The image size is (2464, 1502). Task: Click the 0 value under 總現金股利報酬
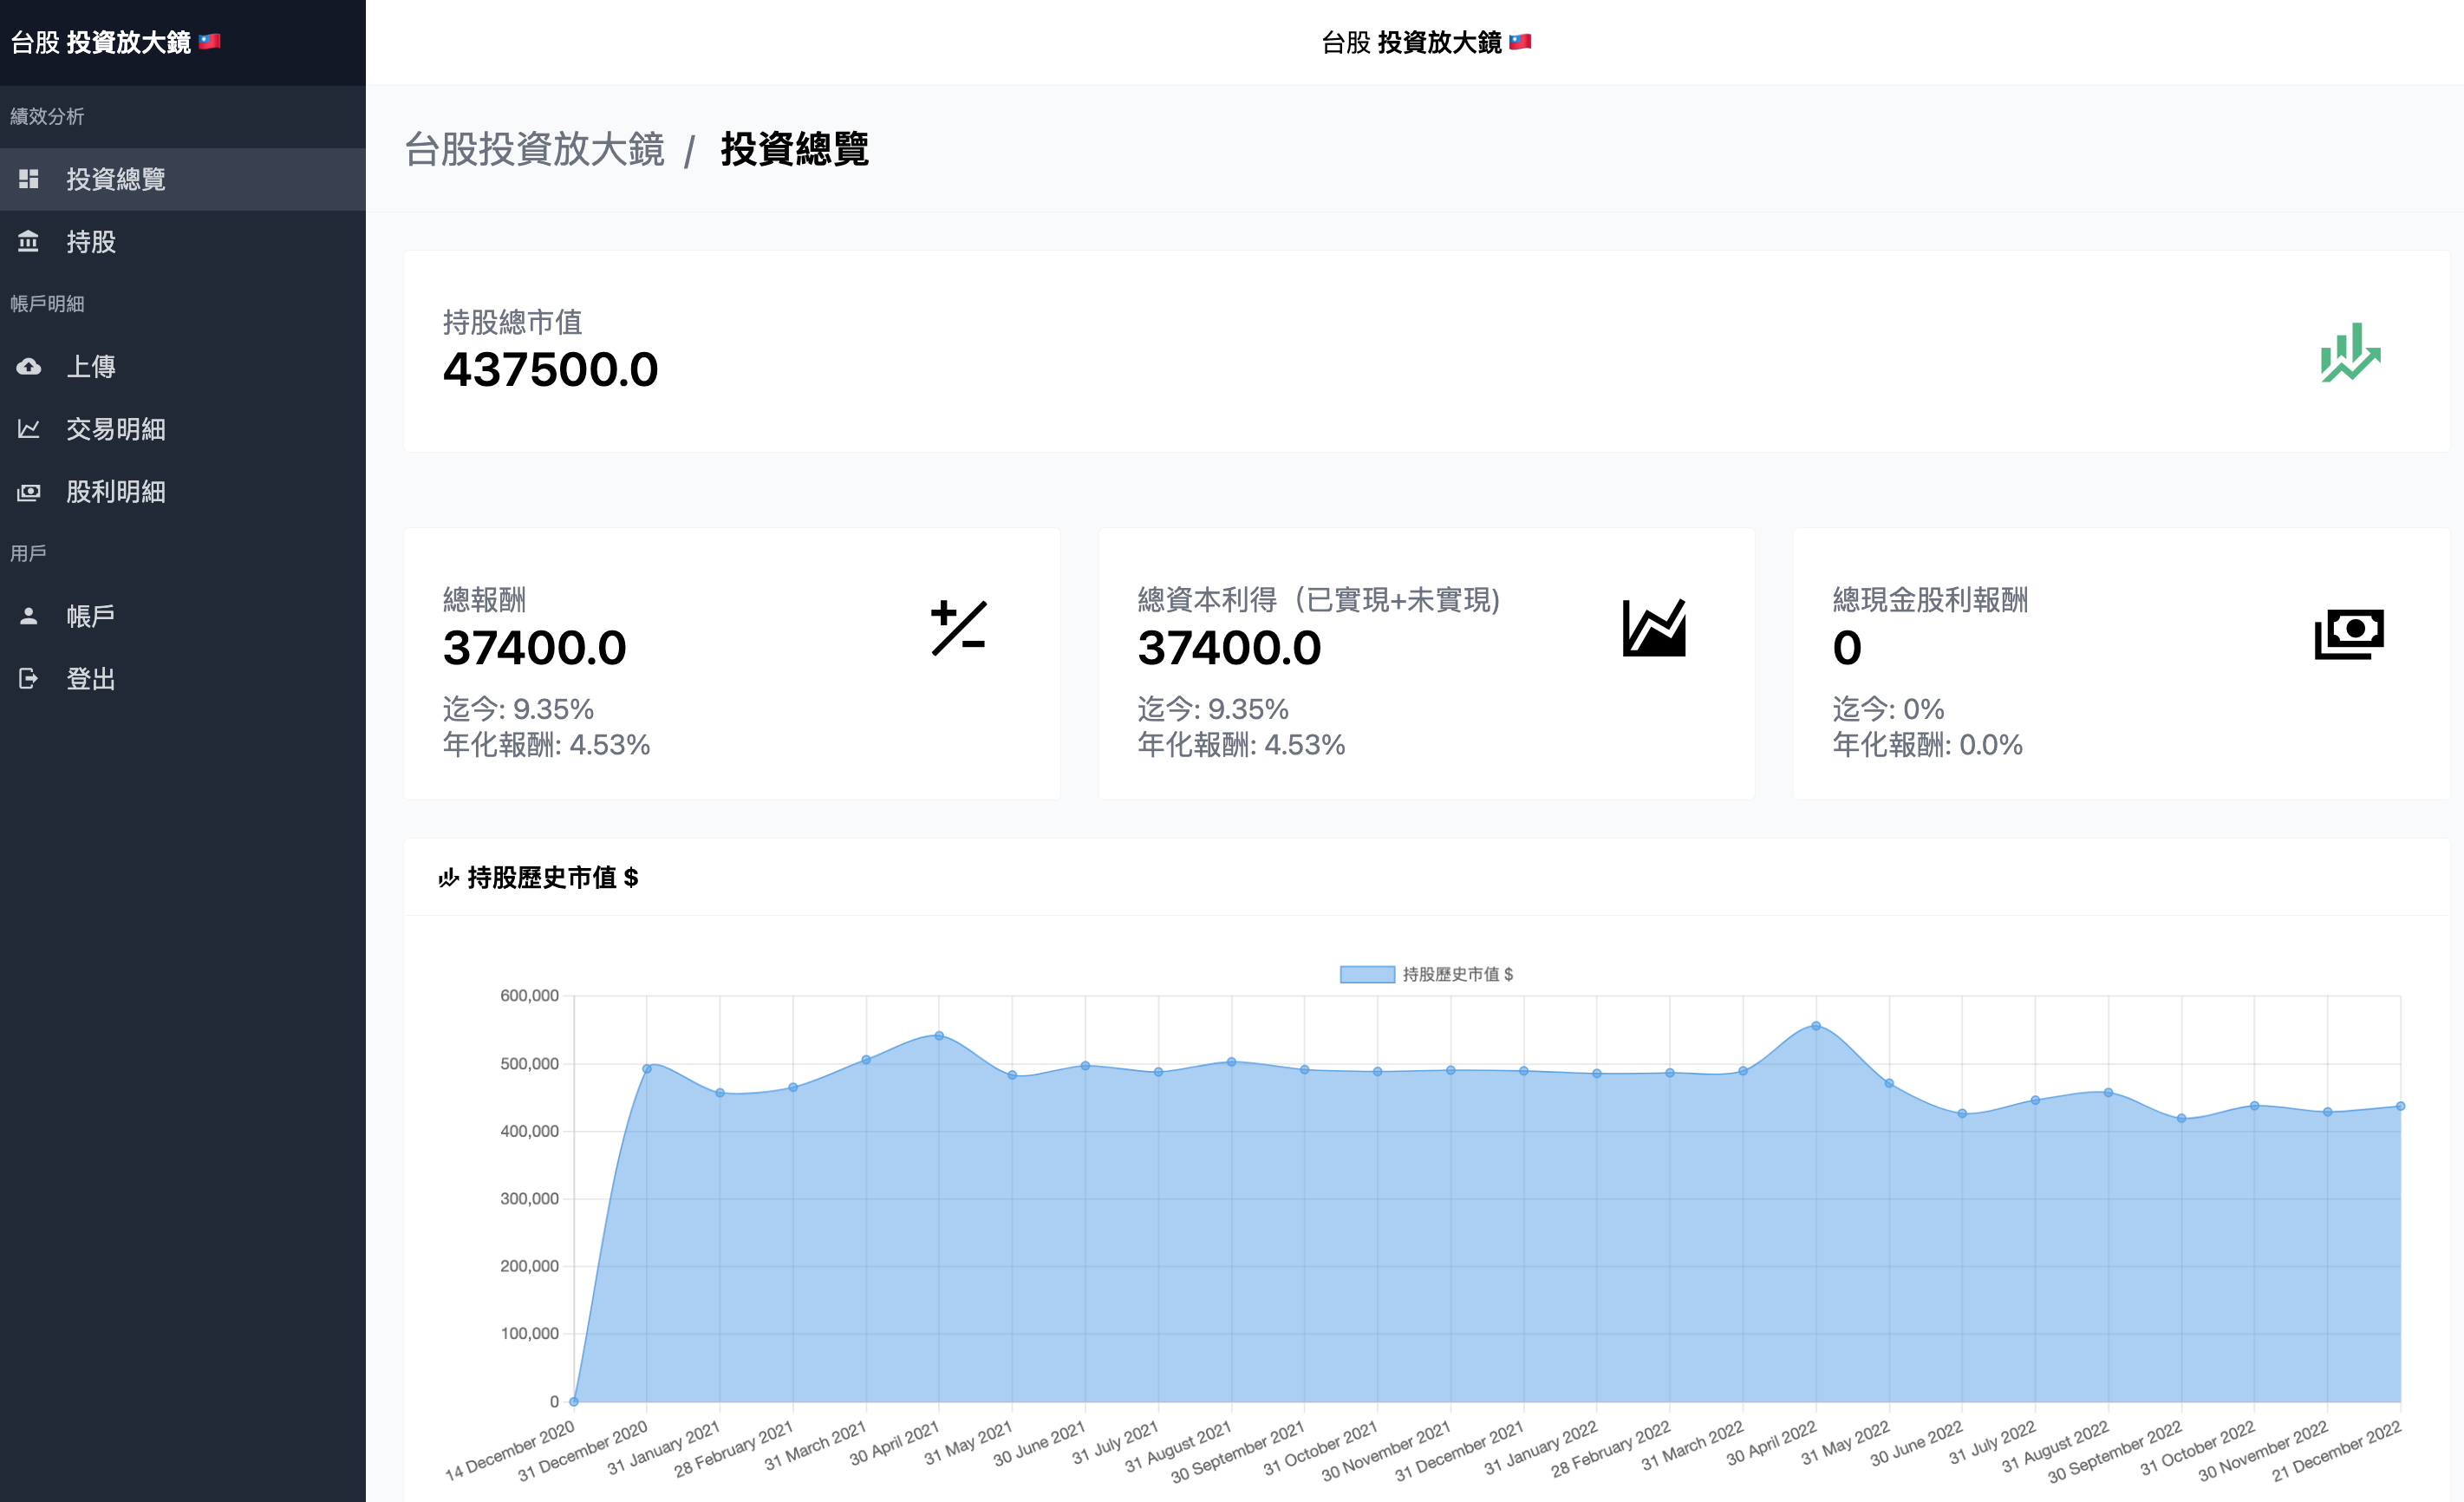pyautogui.click(x=1847, y=648)
